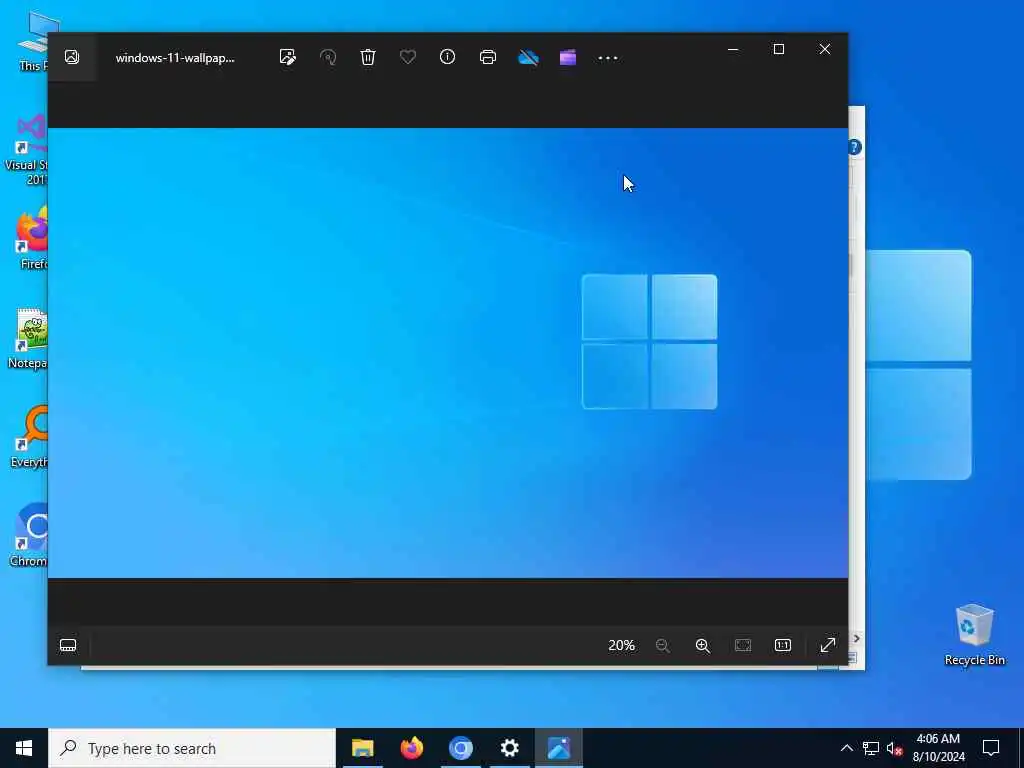Image resolution: width=1024 pixels, height=768 pixels.
Task: View actual size with the 1:1 icon
Action: click(x=782, y=645)
